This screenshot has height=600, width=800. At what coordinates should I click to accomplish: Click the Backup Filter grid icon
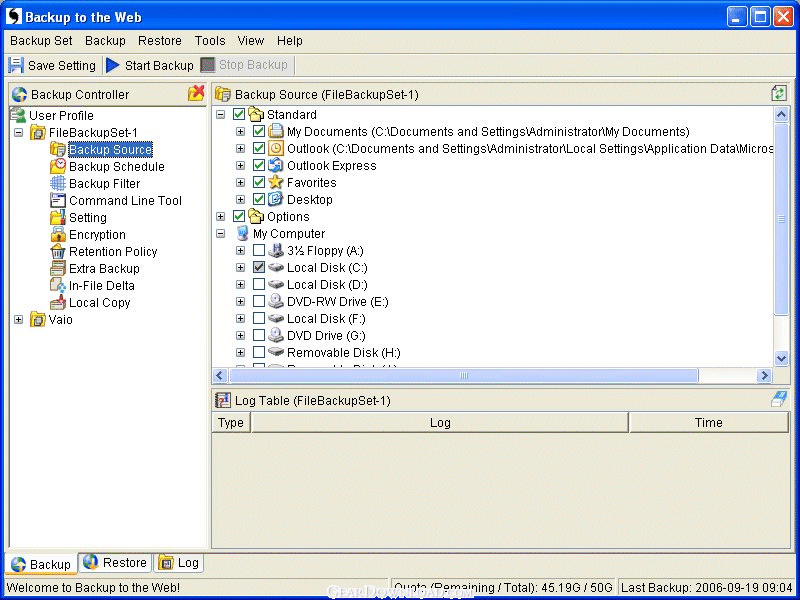[x=58, y=183]
